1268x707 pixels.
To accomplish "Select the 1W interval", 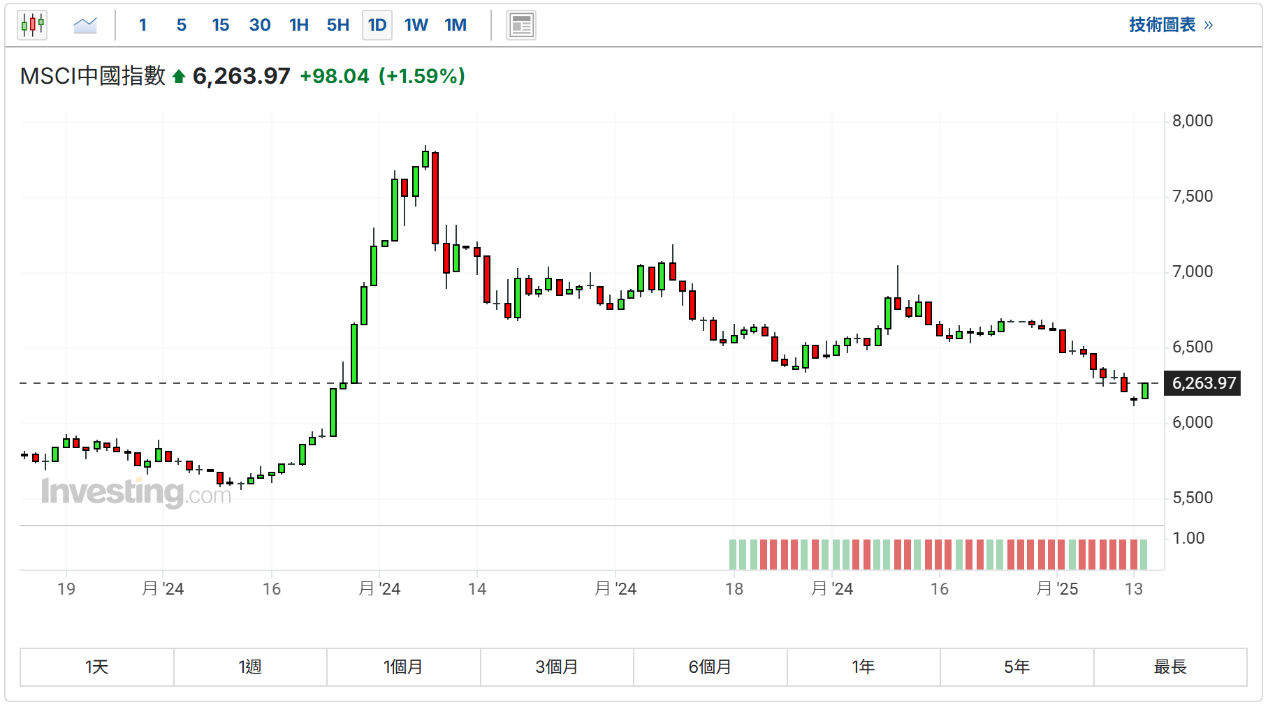I will (416, 25).
